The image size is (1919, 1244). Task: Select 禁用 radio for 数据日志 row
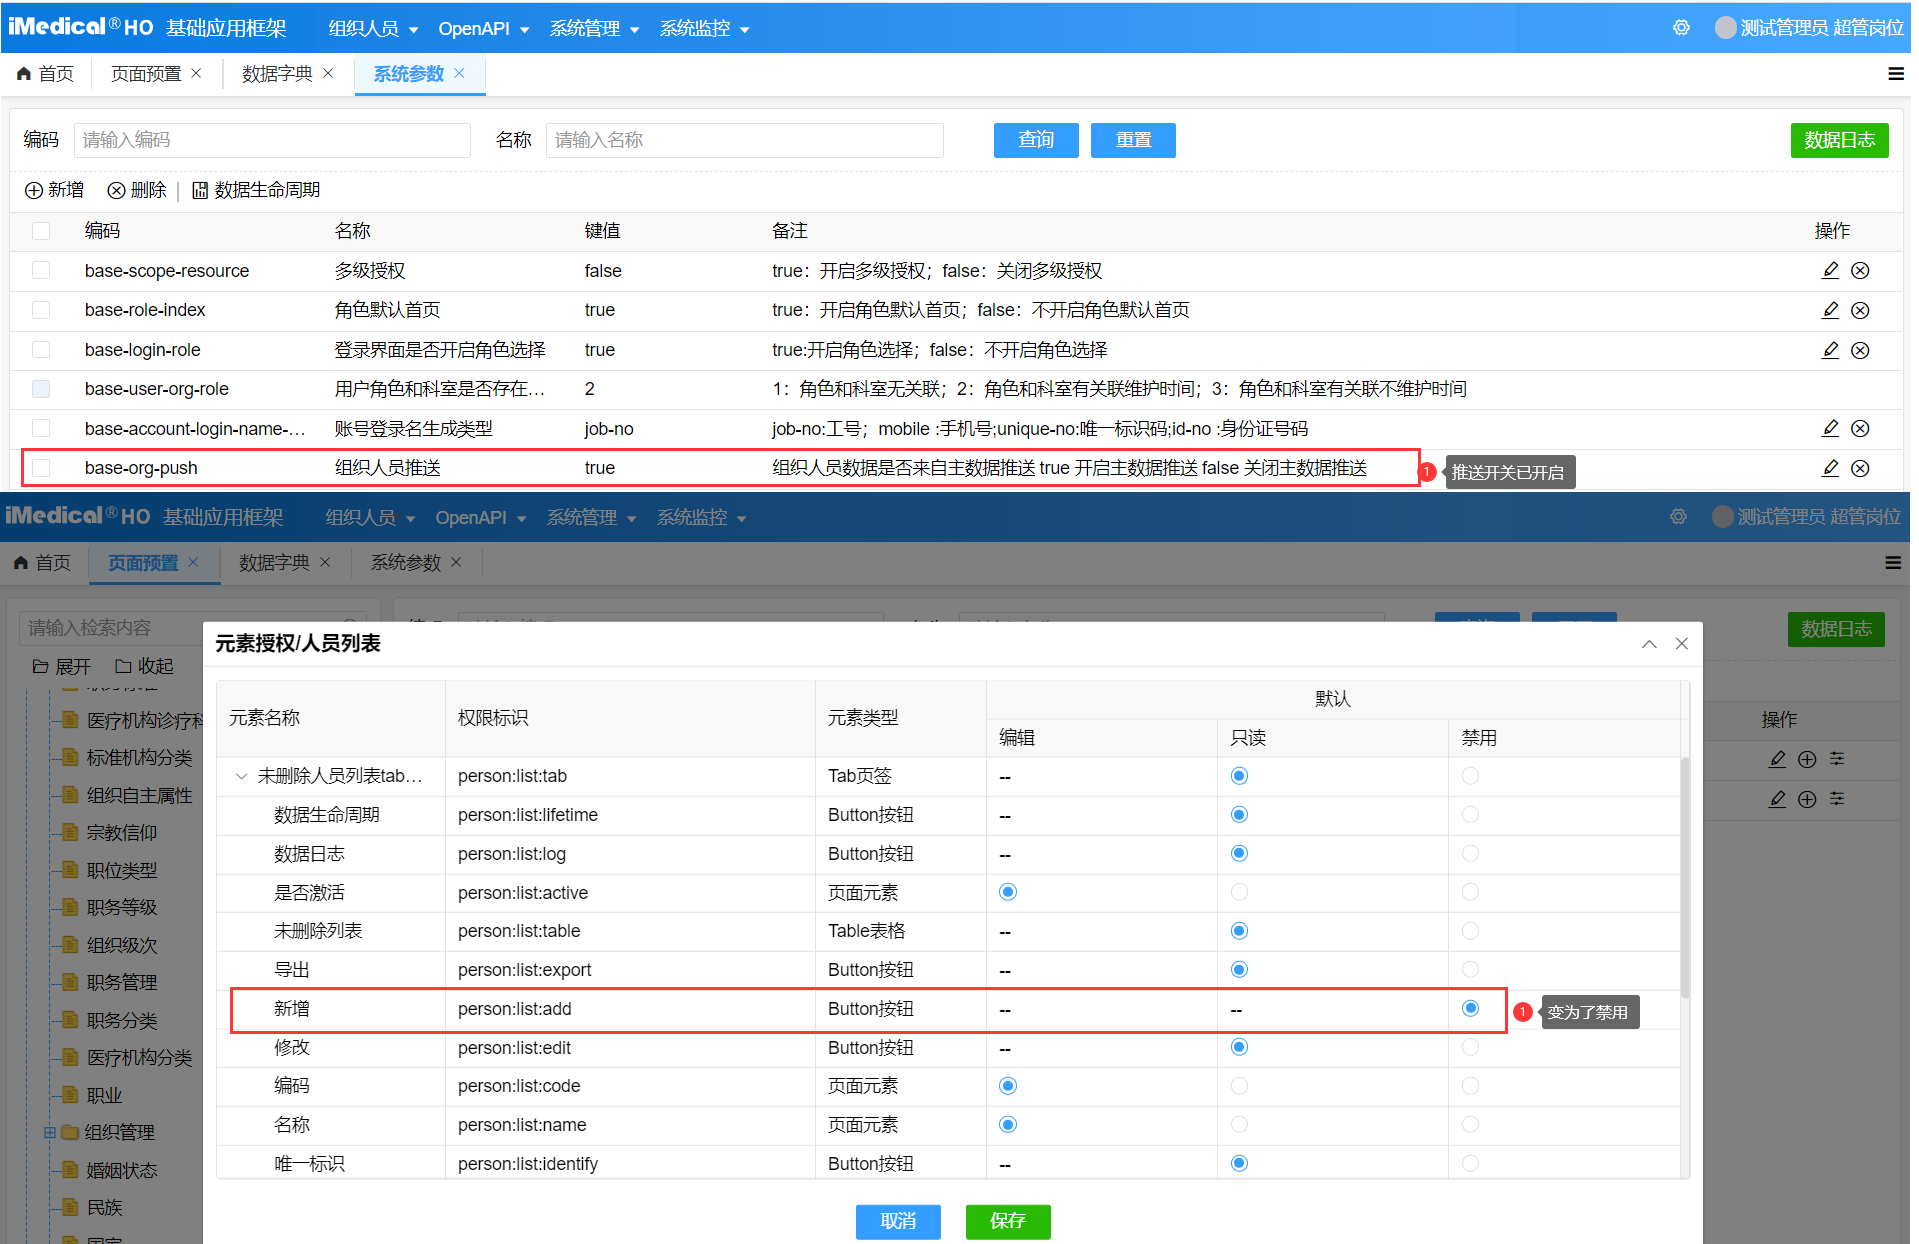click(1470, 854)
